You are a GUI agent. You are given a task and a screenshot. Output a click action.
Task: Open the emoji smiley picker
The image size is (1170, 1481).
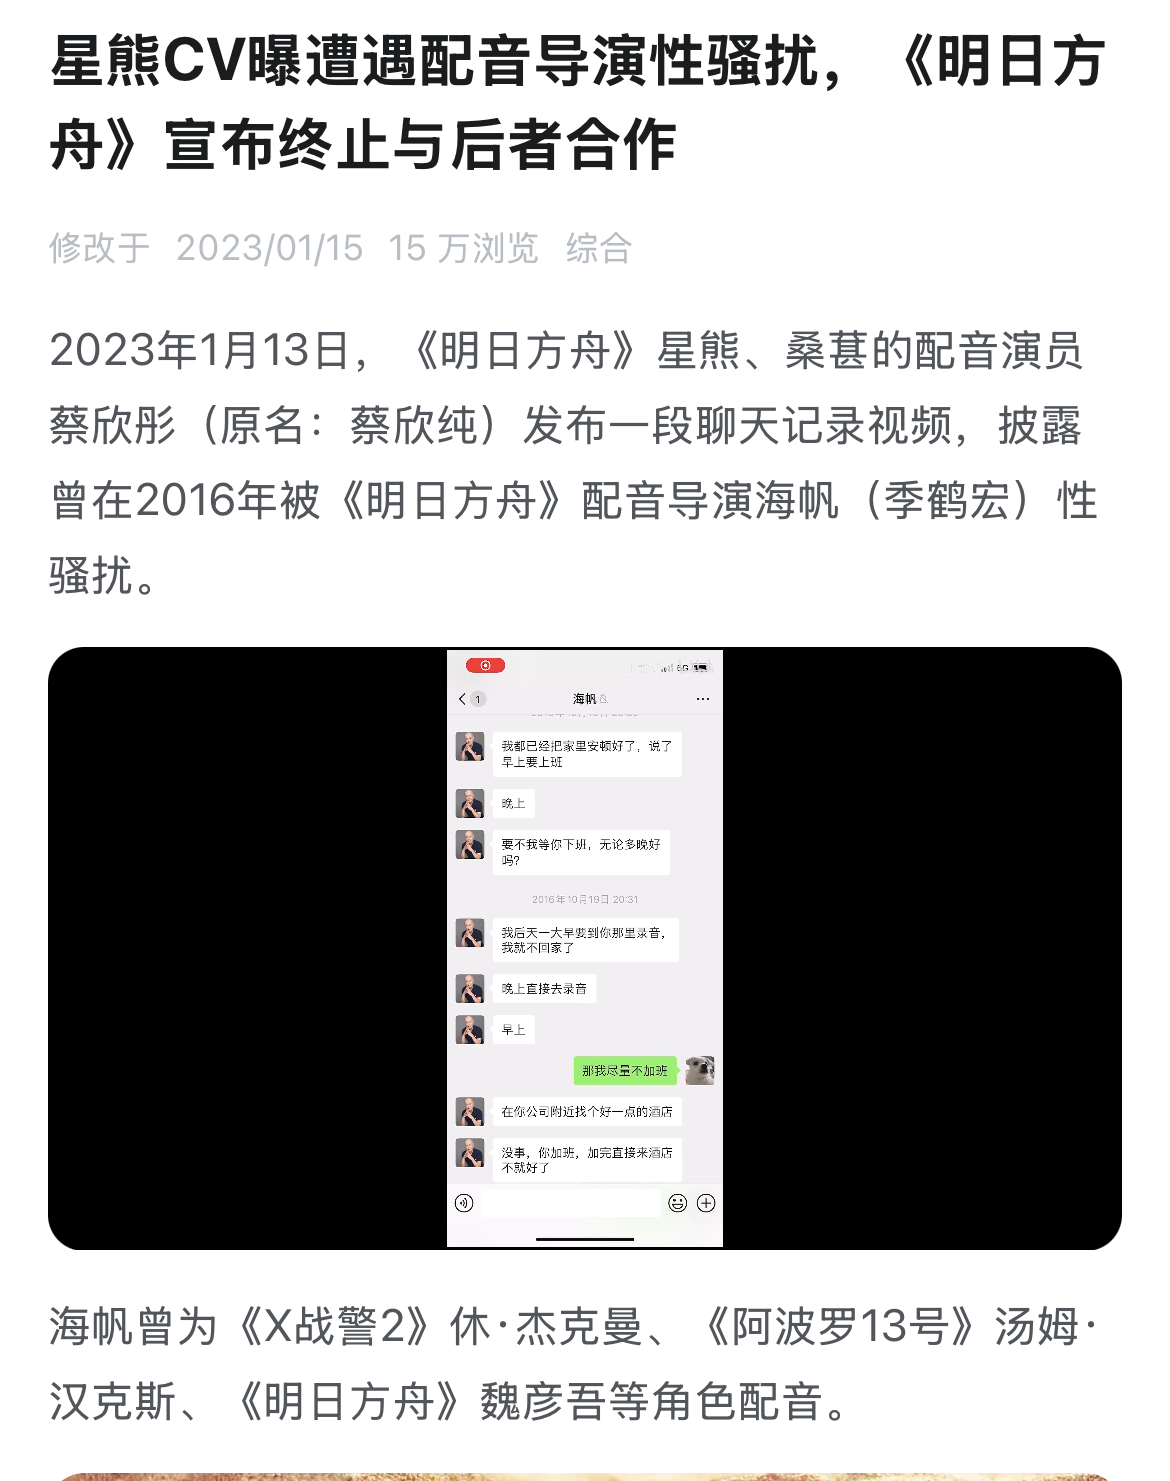tap(678, 1203)
